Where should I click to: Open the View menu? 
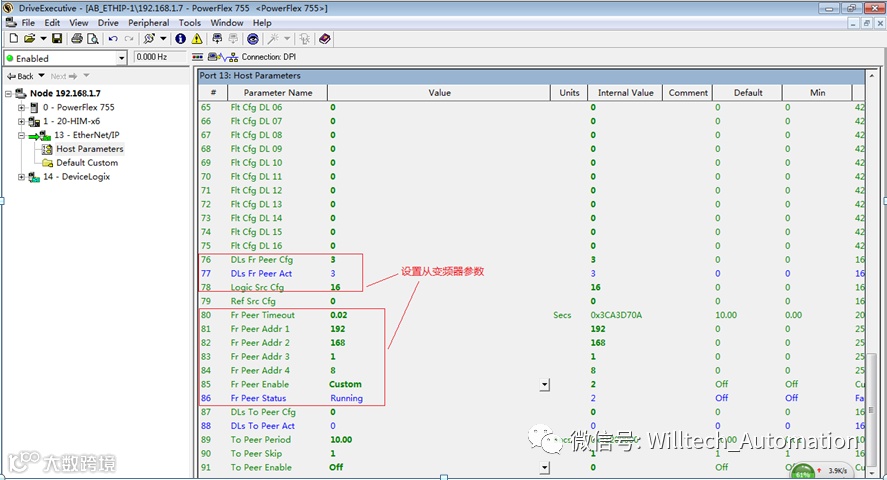79,23
